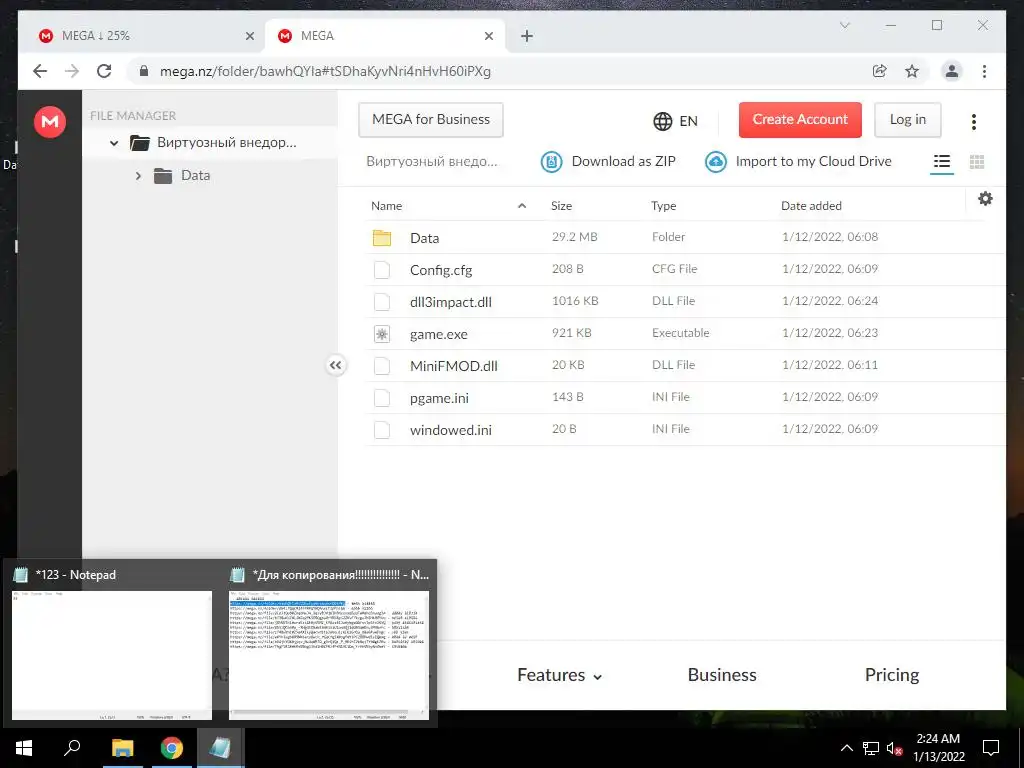Select the game.exe file name
The width and height of the screenshot is (1024, 768).
tap(439, 334)
